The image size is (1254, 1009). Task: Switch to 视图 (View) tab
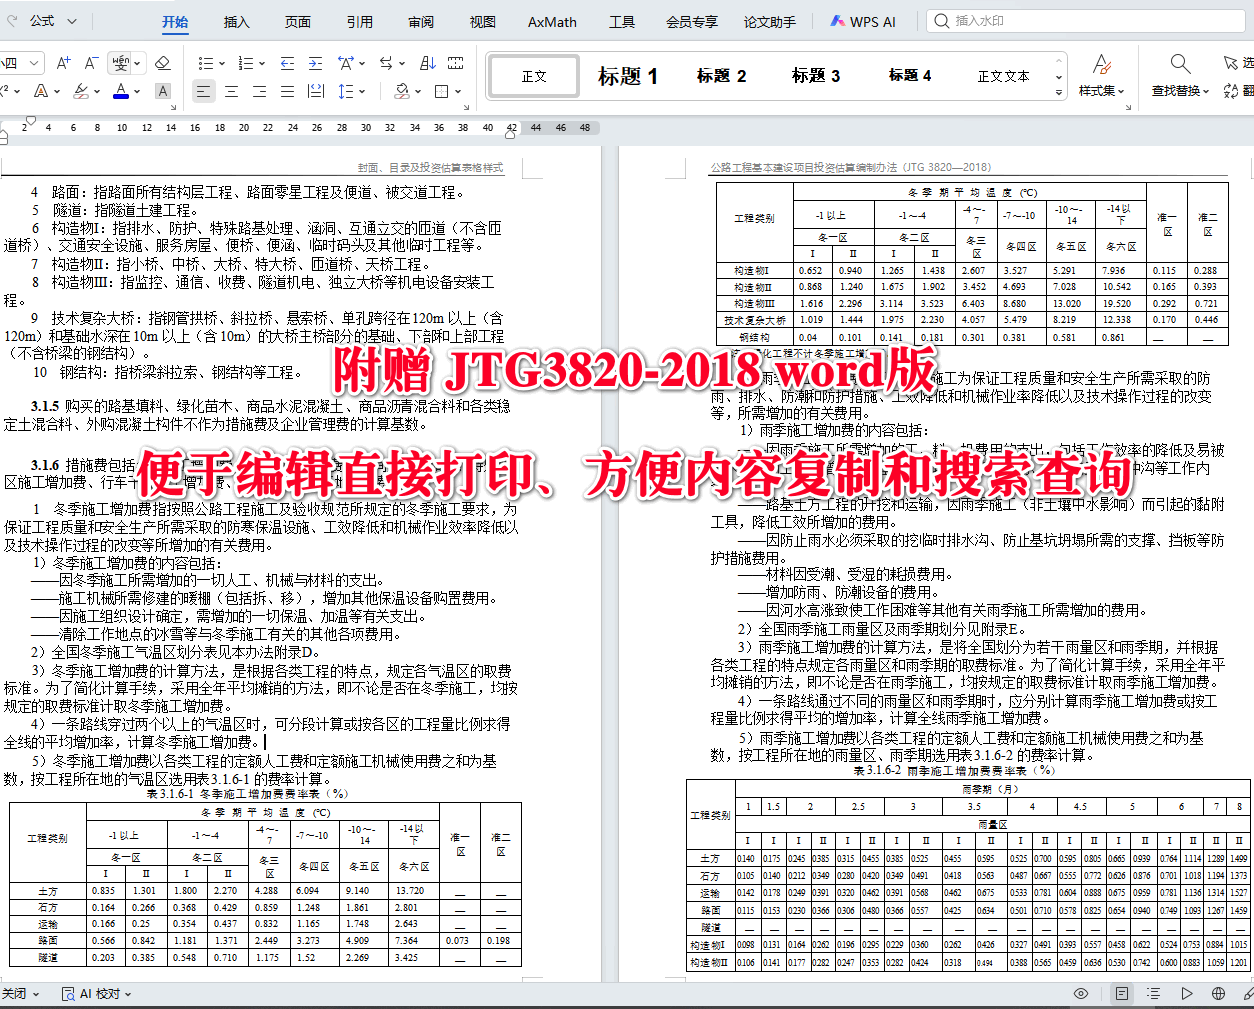(x=483, y=21)
